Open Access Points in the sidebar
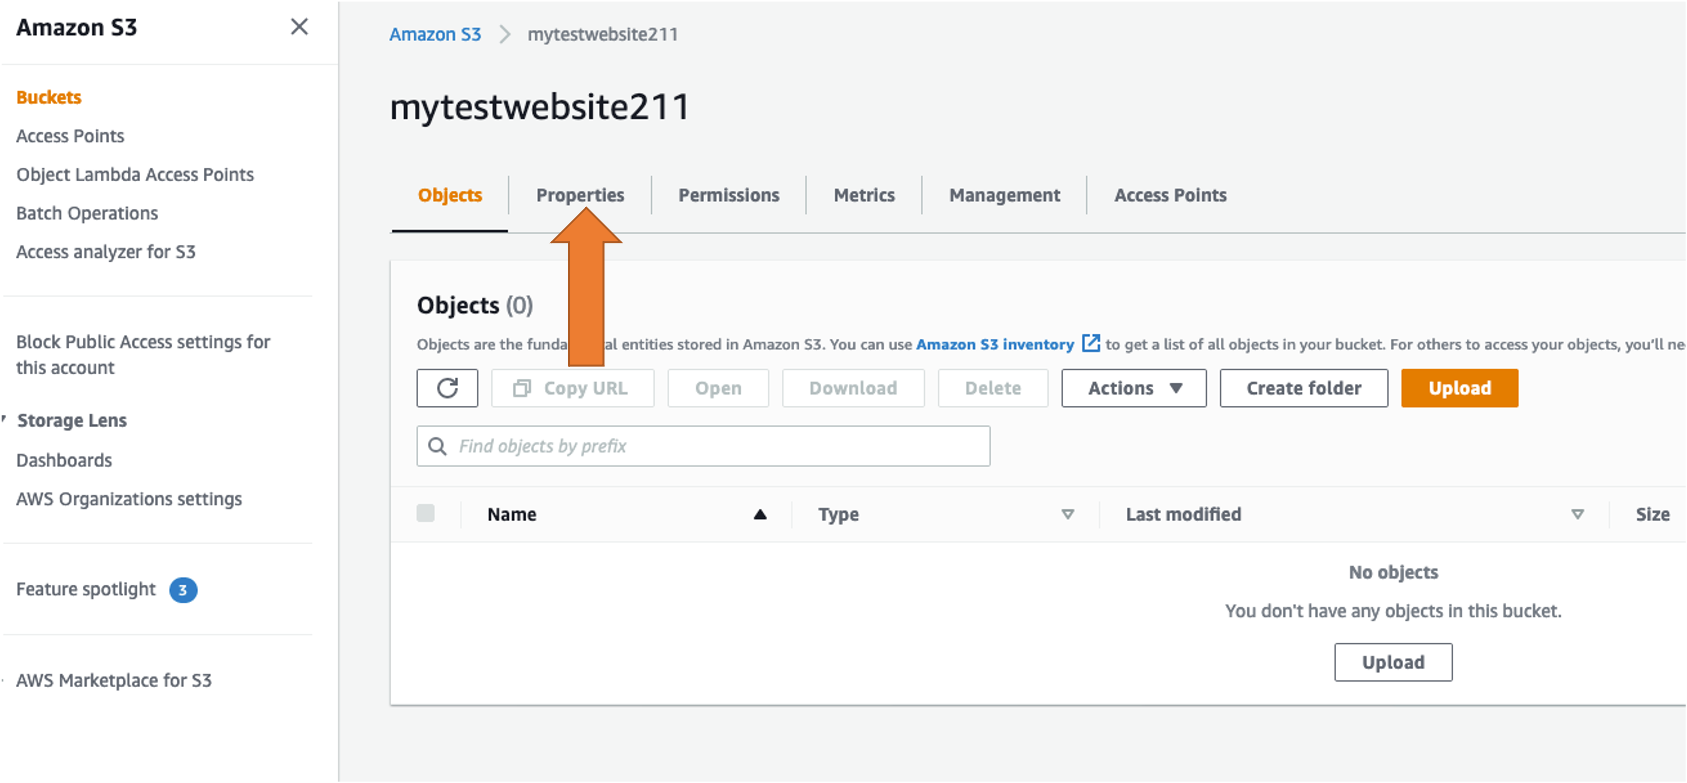1687x783 pixels. pyautogui.click(x=70, y=136)
